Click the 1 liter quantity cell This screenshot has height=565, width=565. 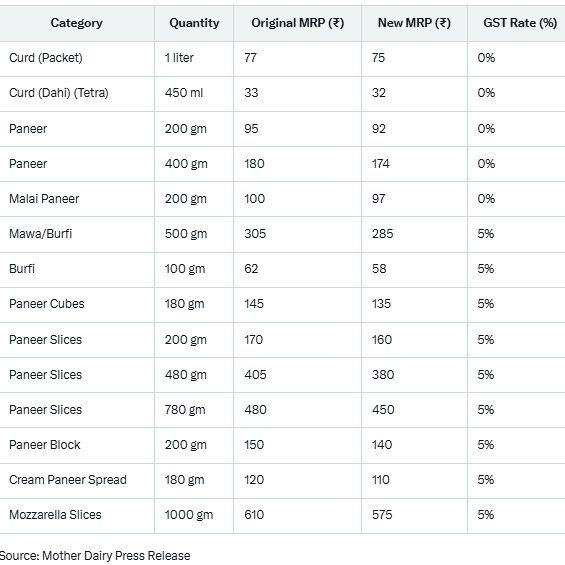(179, 58)
